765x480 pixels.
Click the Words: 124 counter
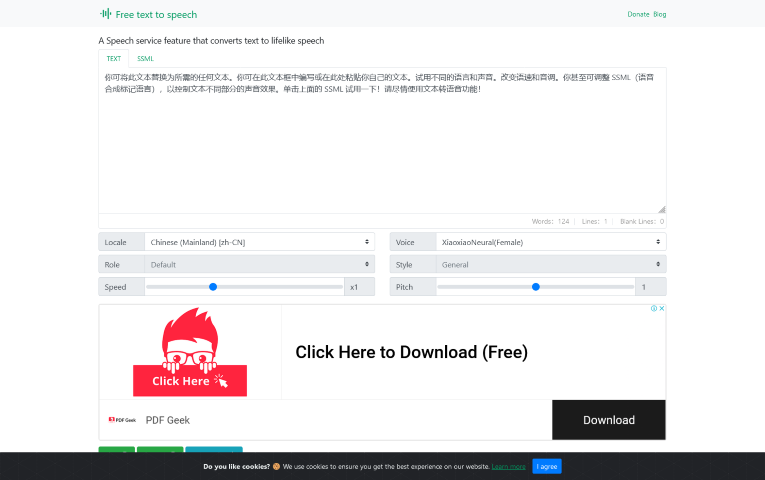(x=550, y=221)
